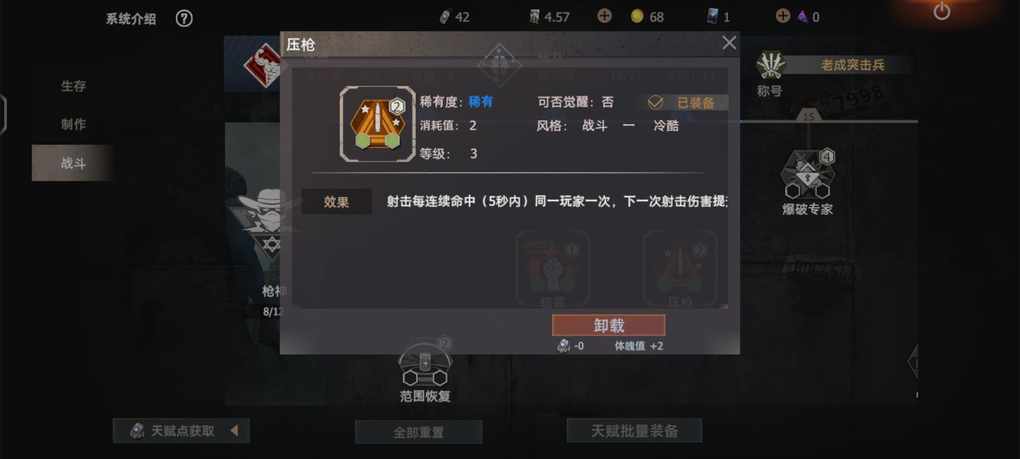
Task: Select the 战斗 tab
Action: point(73,163)
